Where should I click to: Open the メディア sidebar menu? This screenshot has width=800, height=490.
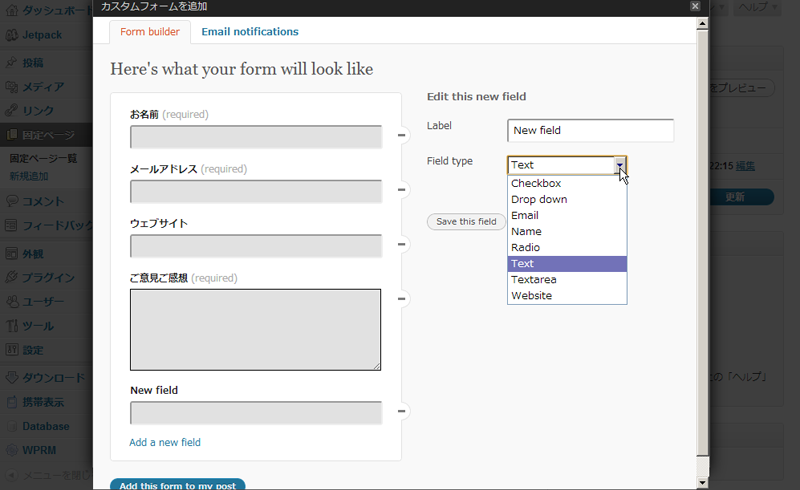pyautogui.click(x=43, y=87)
